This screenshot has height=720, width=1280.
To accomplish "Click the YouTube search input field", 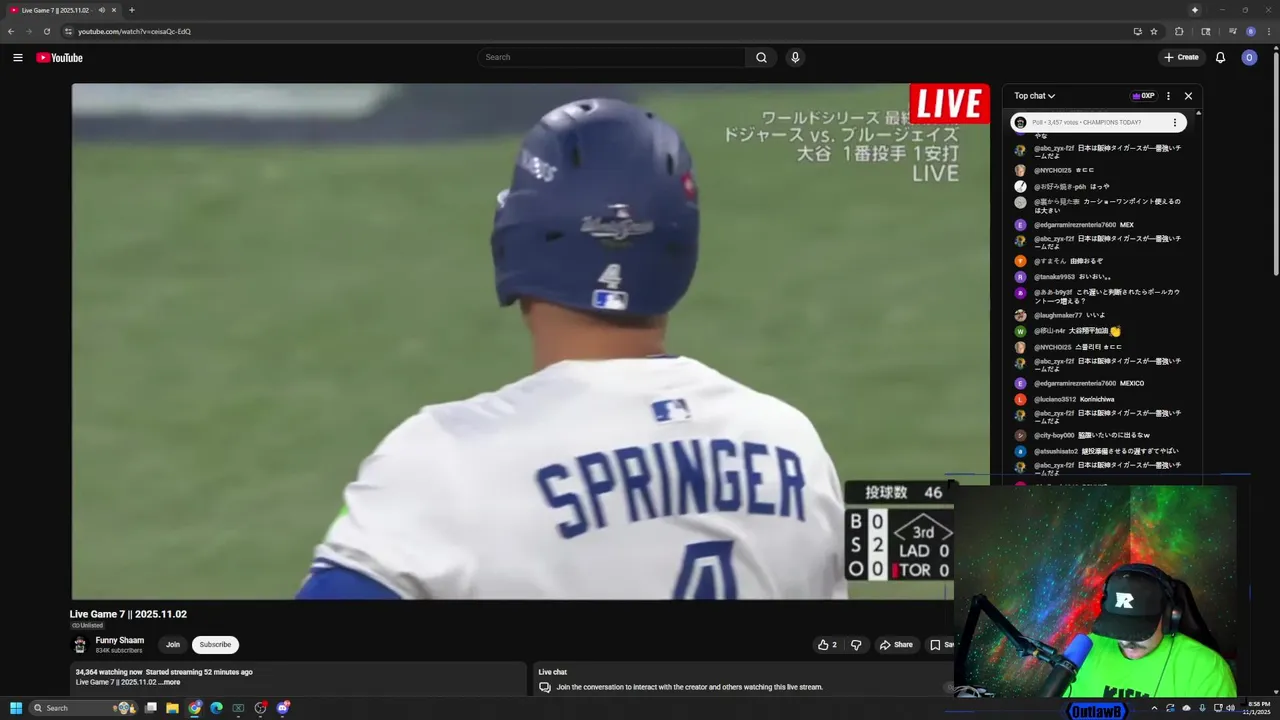I will pos(611,57).
